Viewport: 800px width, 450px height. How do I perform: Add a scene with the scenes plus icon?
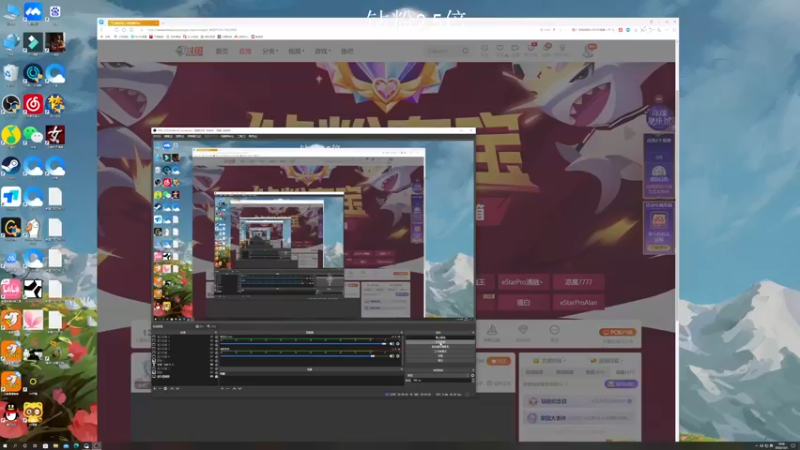[x=222, y=389]
